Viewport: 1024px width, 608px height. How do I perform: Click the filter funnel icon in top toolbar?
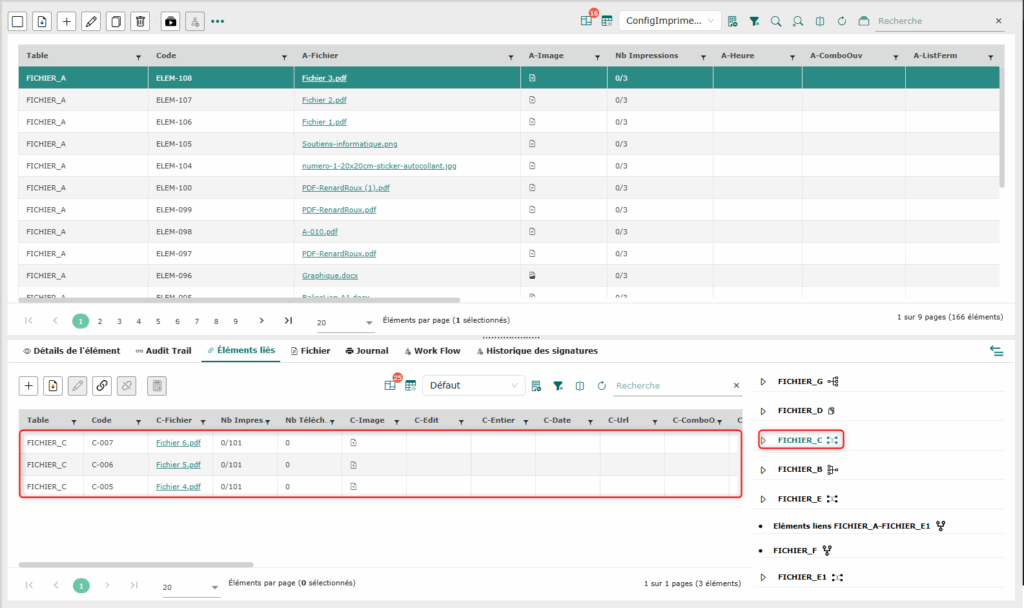[x=754, y=21]
